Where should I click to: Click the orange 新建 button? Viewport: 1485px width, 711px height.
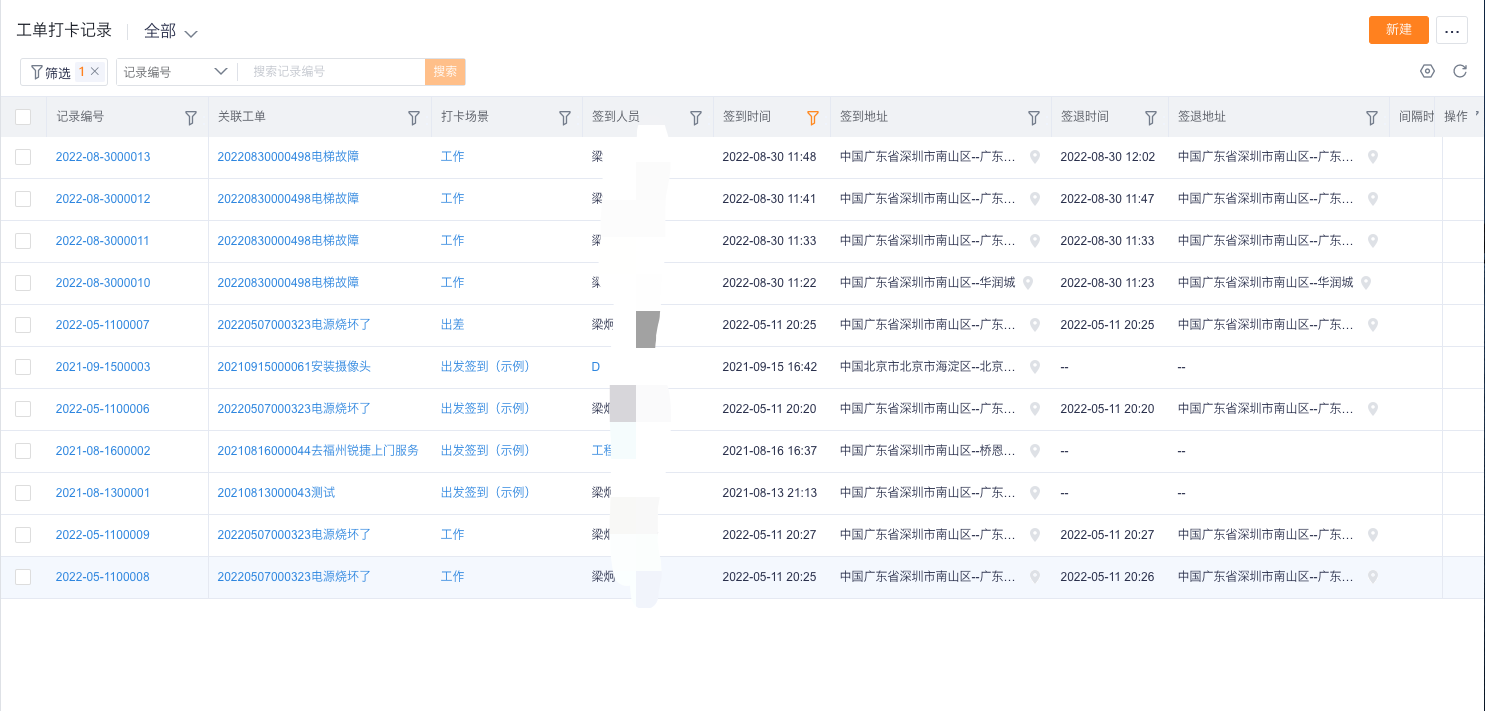click(x=1399, y=30)
